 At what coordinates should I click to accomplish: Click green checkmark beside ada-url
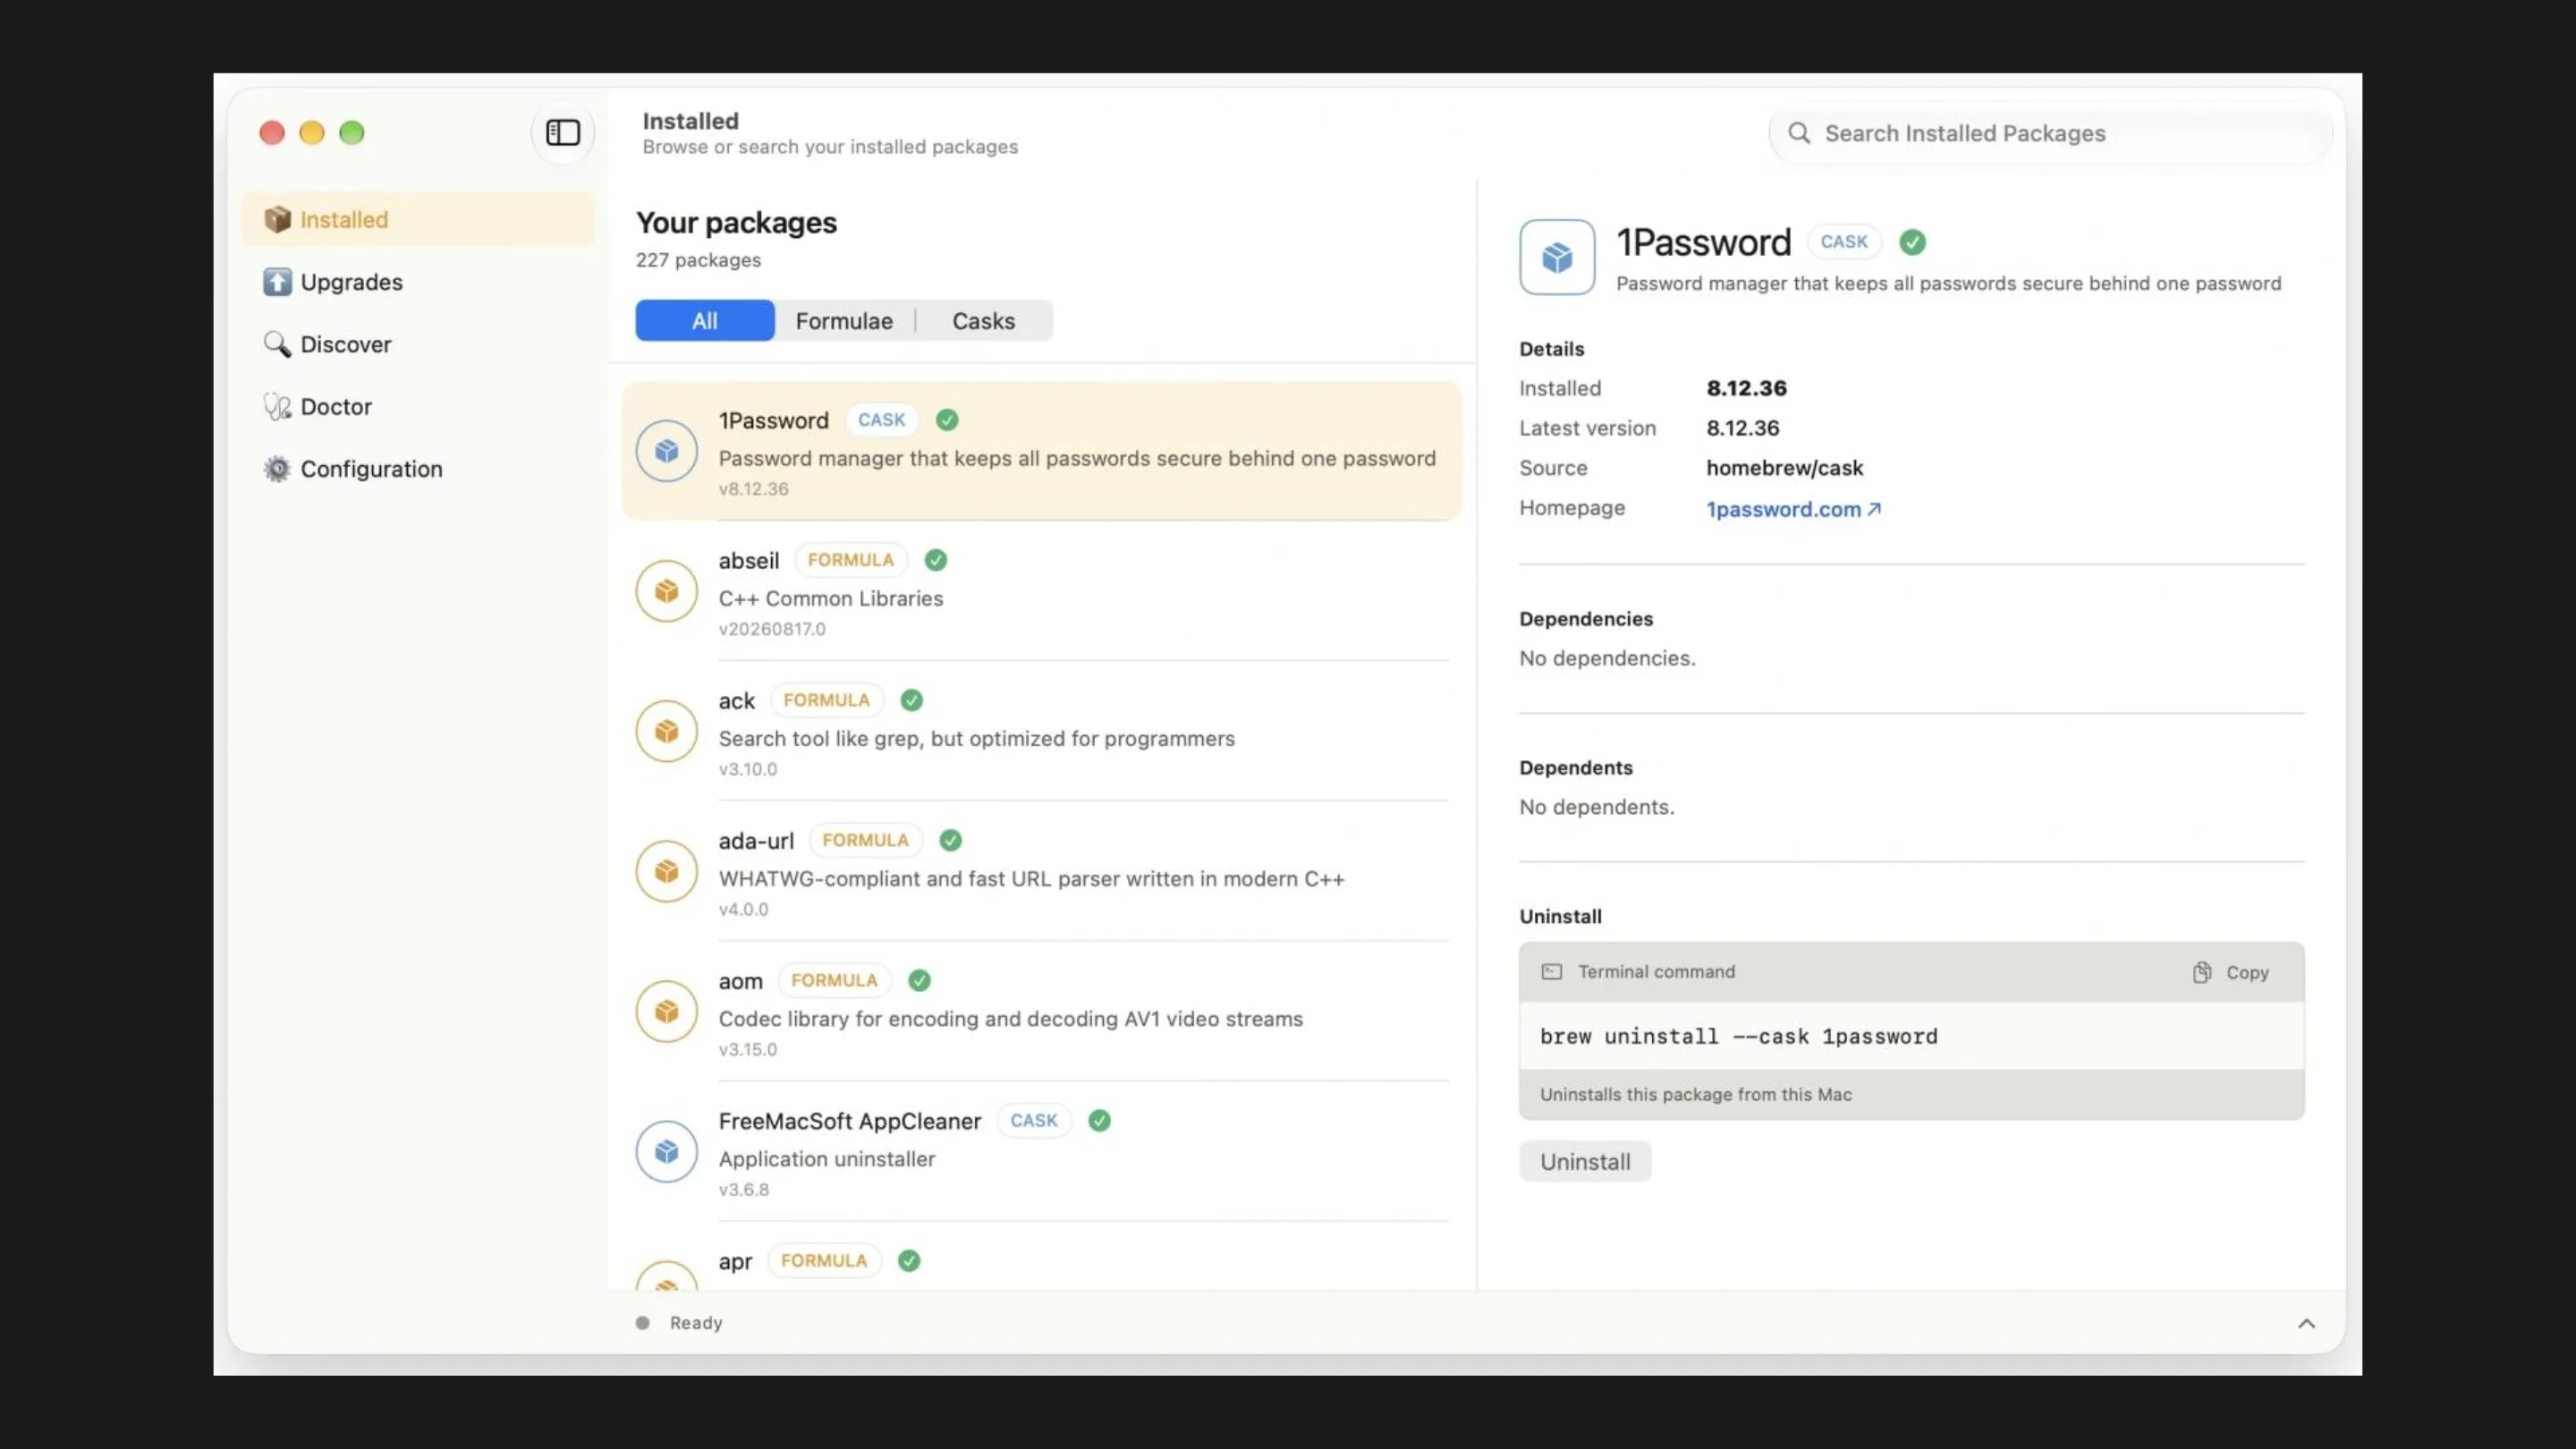(x=951, y=840)
